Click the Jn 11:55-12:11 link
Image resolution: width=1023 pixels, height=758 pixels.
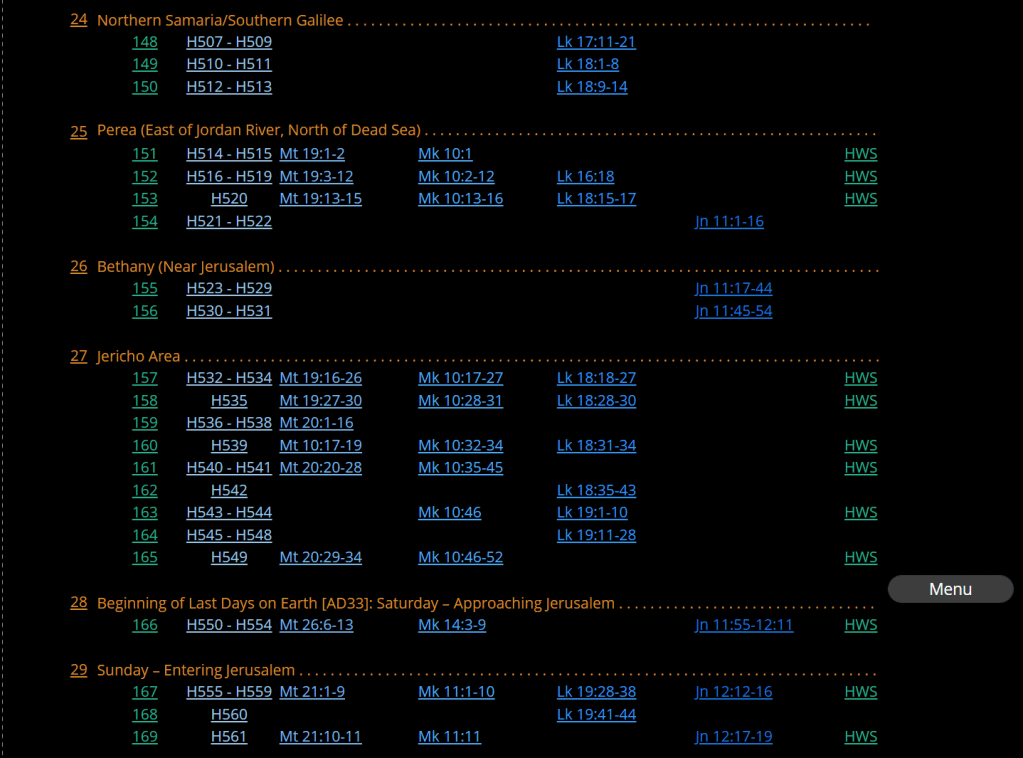point(744,625)
